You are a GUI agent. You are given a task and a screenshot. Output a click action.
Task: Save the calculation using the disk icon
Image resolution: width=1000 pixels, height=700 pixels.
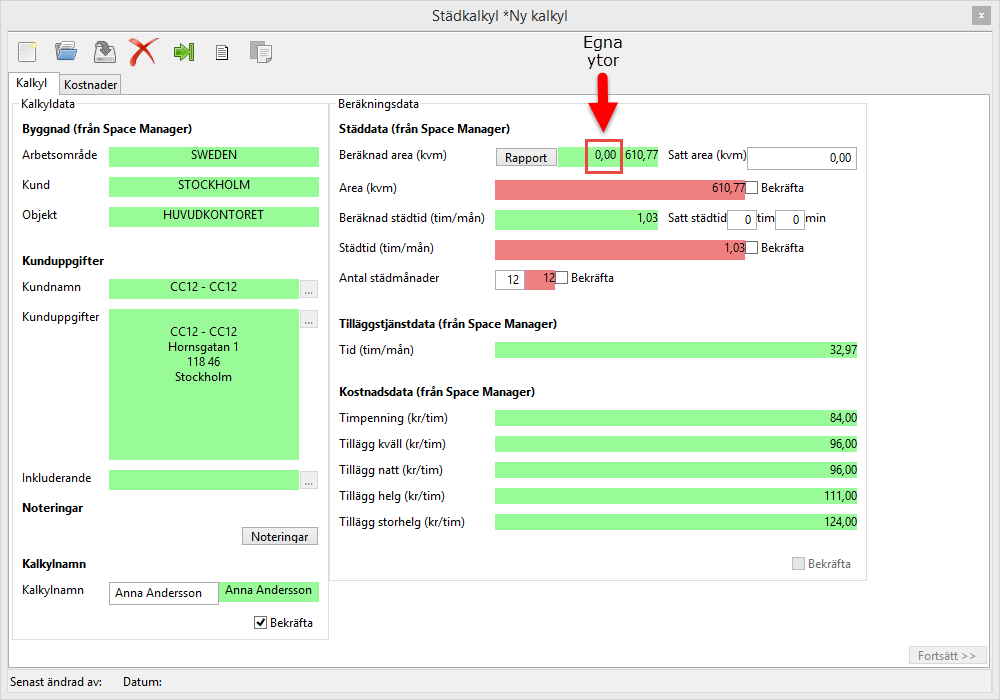104,51
